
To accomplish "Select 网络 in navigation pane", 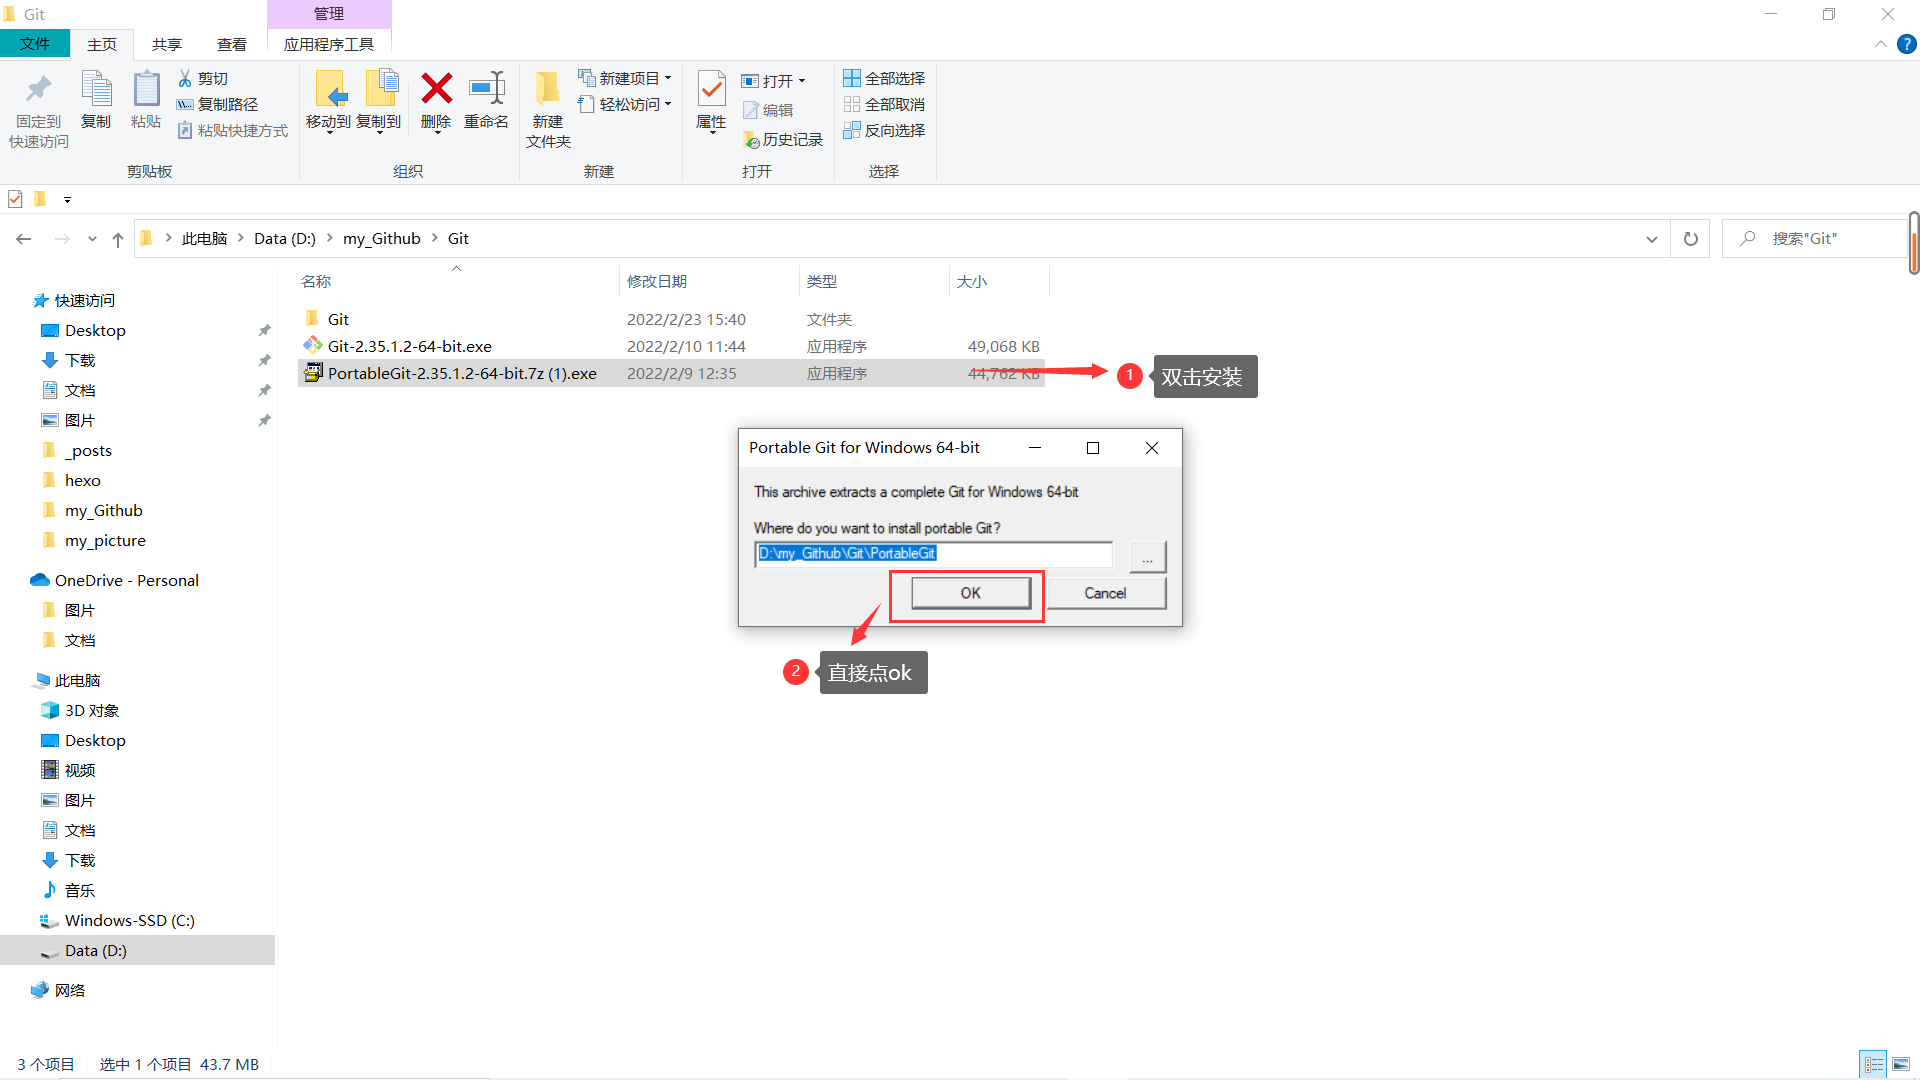I will [x=69, y=991].
